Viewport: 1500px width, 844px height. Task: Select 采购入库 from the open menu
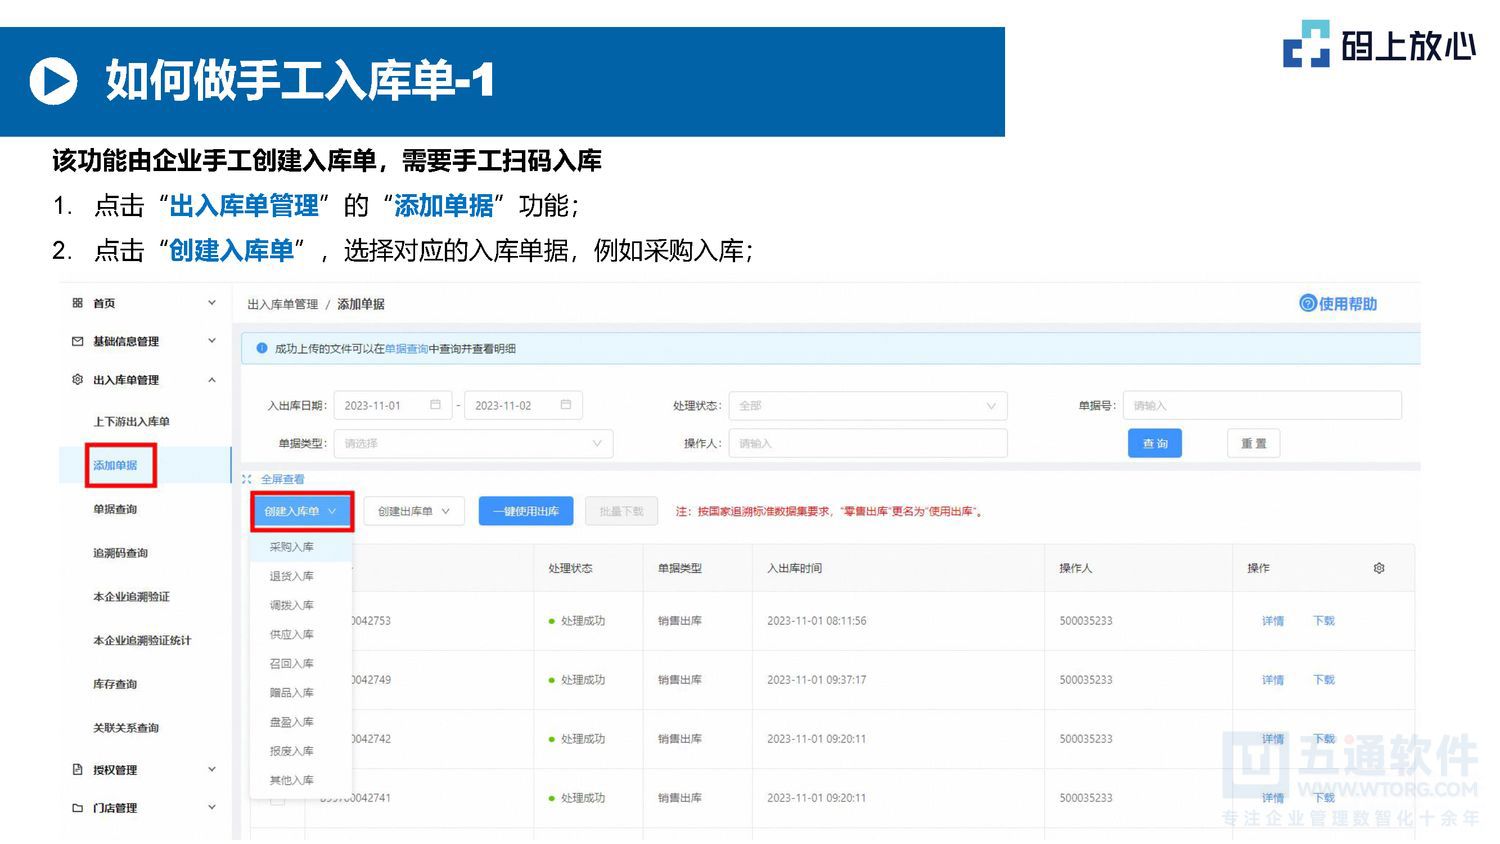291,546
